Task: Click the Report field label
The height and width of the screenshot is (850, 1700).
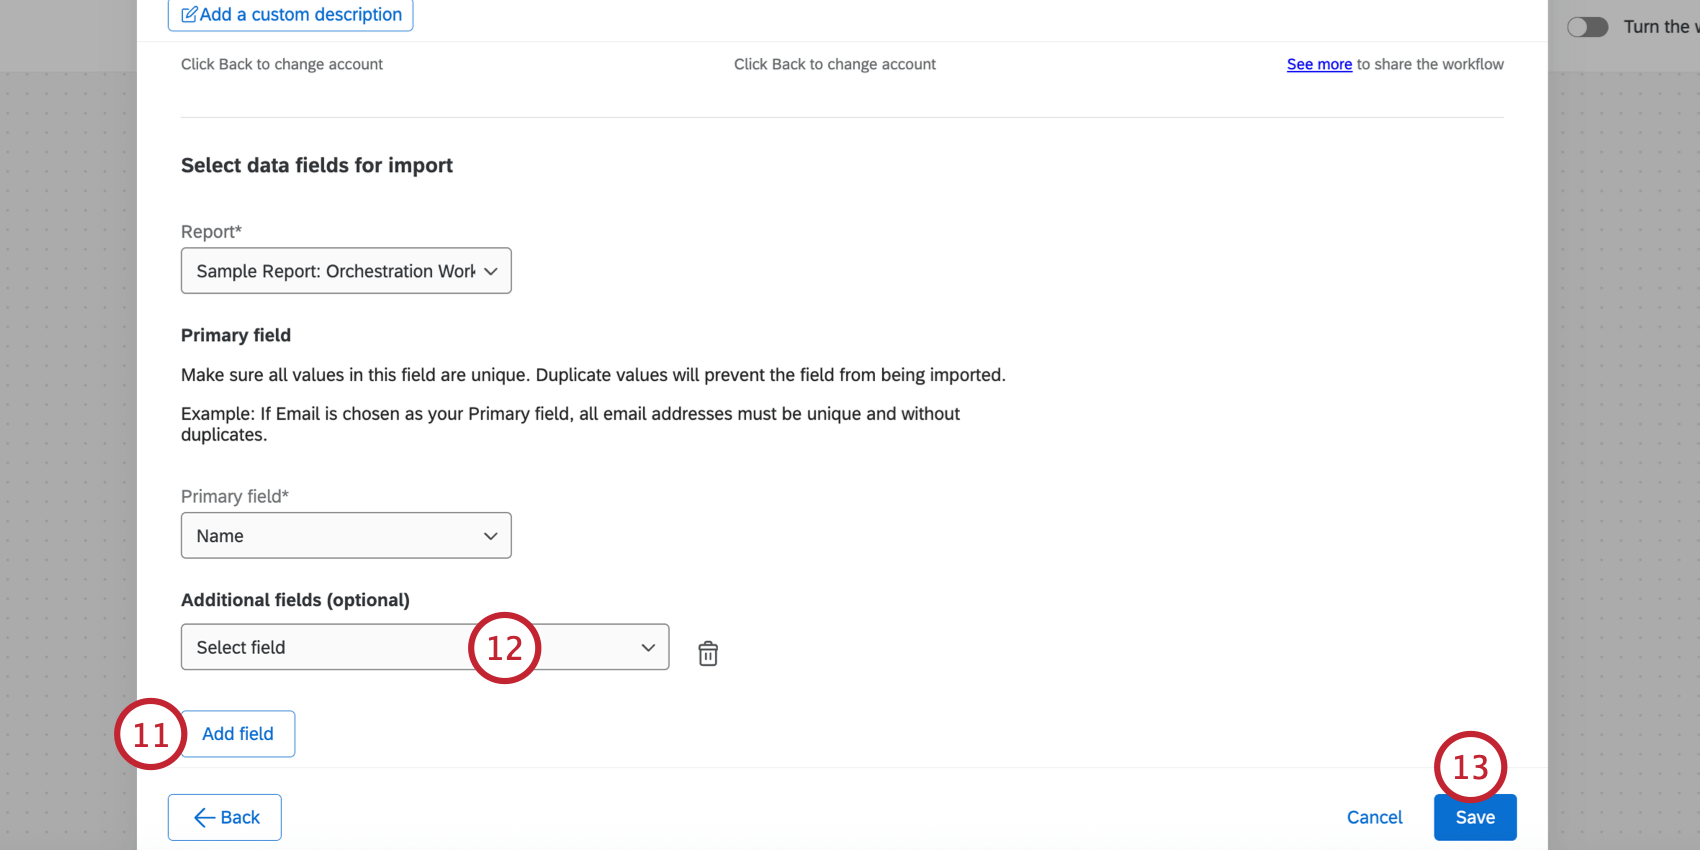Action: (211, 232)
